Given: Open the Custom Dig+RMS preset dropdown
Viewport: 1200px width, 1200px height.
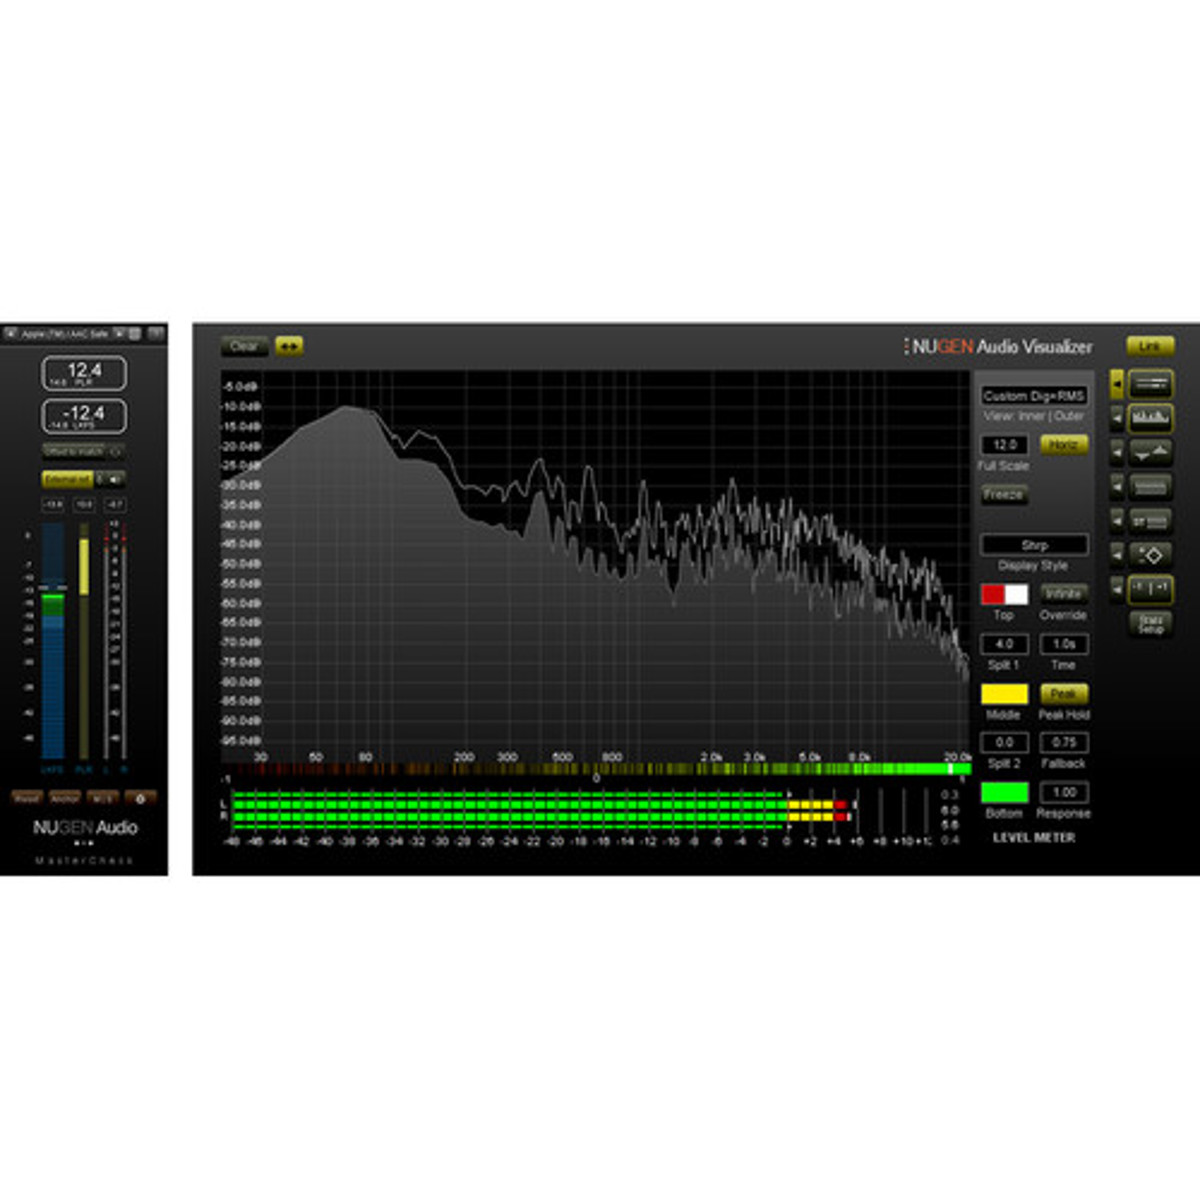Looking at the screenshot, I should [x=1034, y=396].
